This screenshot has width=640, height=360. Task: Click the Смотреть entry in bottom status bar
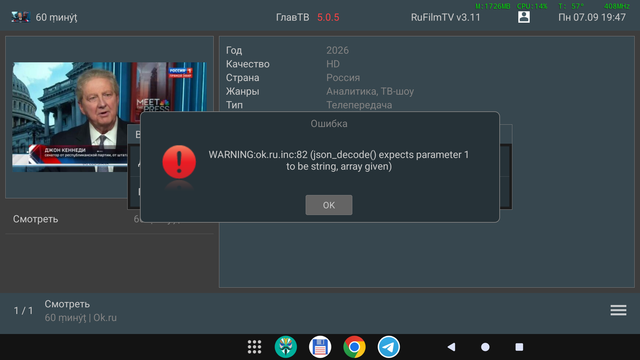[67, 304]
